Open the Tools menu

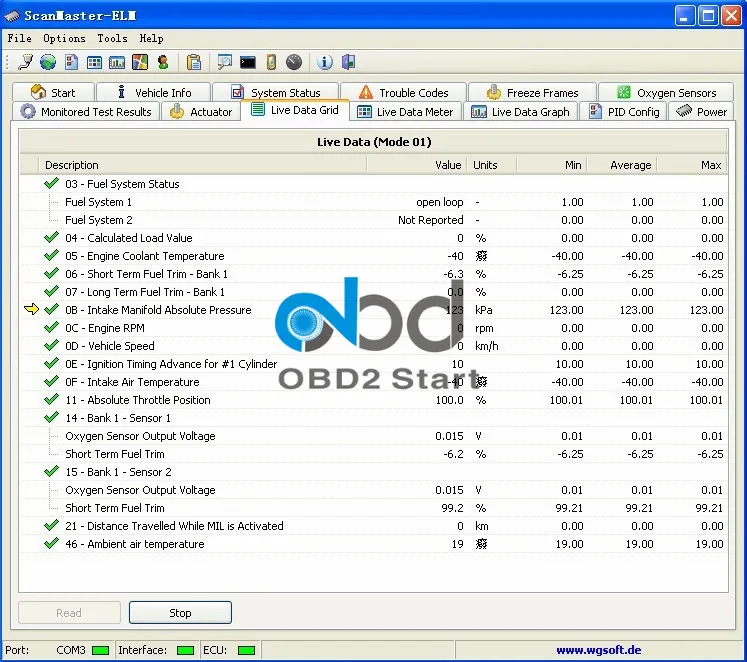coord(112,38)
